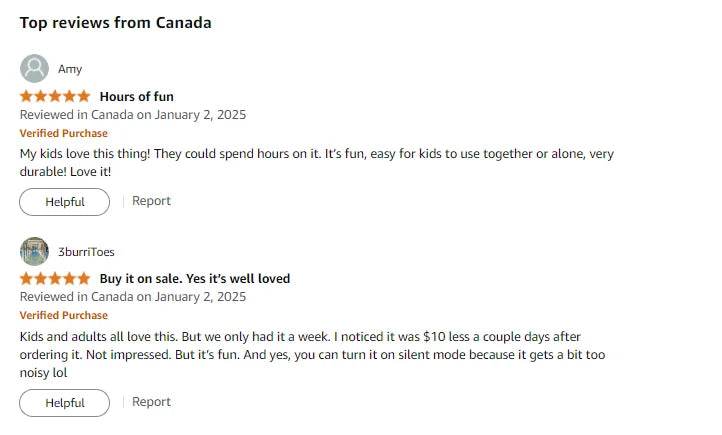Visit Amy's reviewer profile name
This screenshot has height=435, width=722.
[x=70, y=69]
